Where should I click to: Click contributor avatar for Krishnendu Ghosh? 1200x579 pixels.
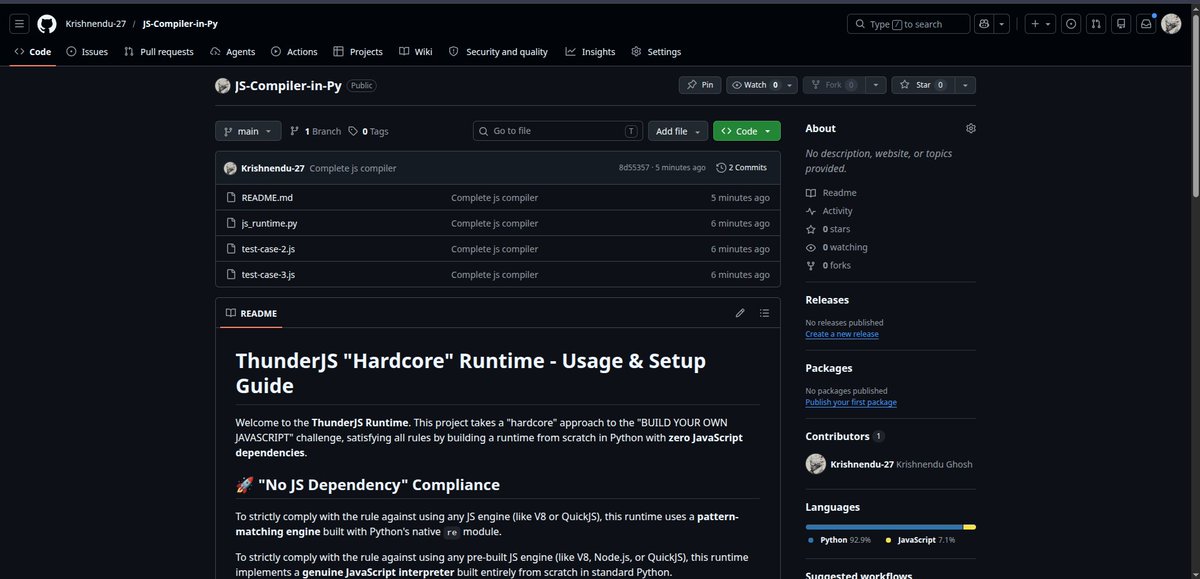(815, 464)
